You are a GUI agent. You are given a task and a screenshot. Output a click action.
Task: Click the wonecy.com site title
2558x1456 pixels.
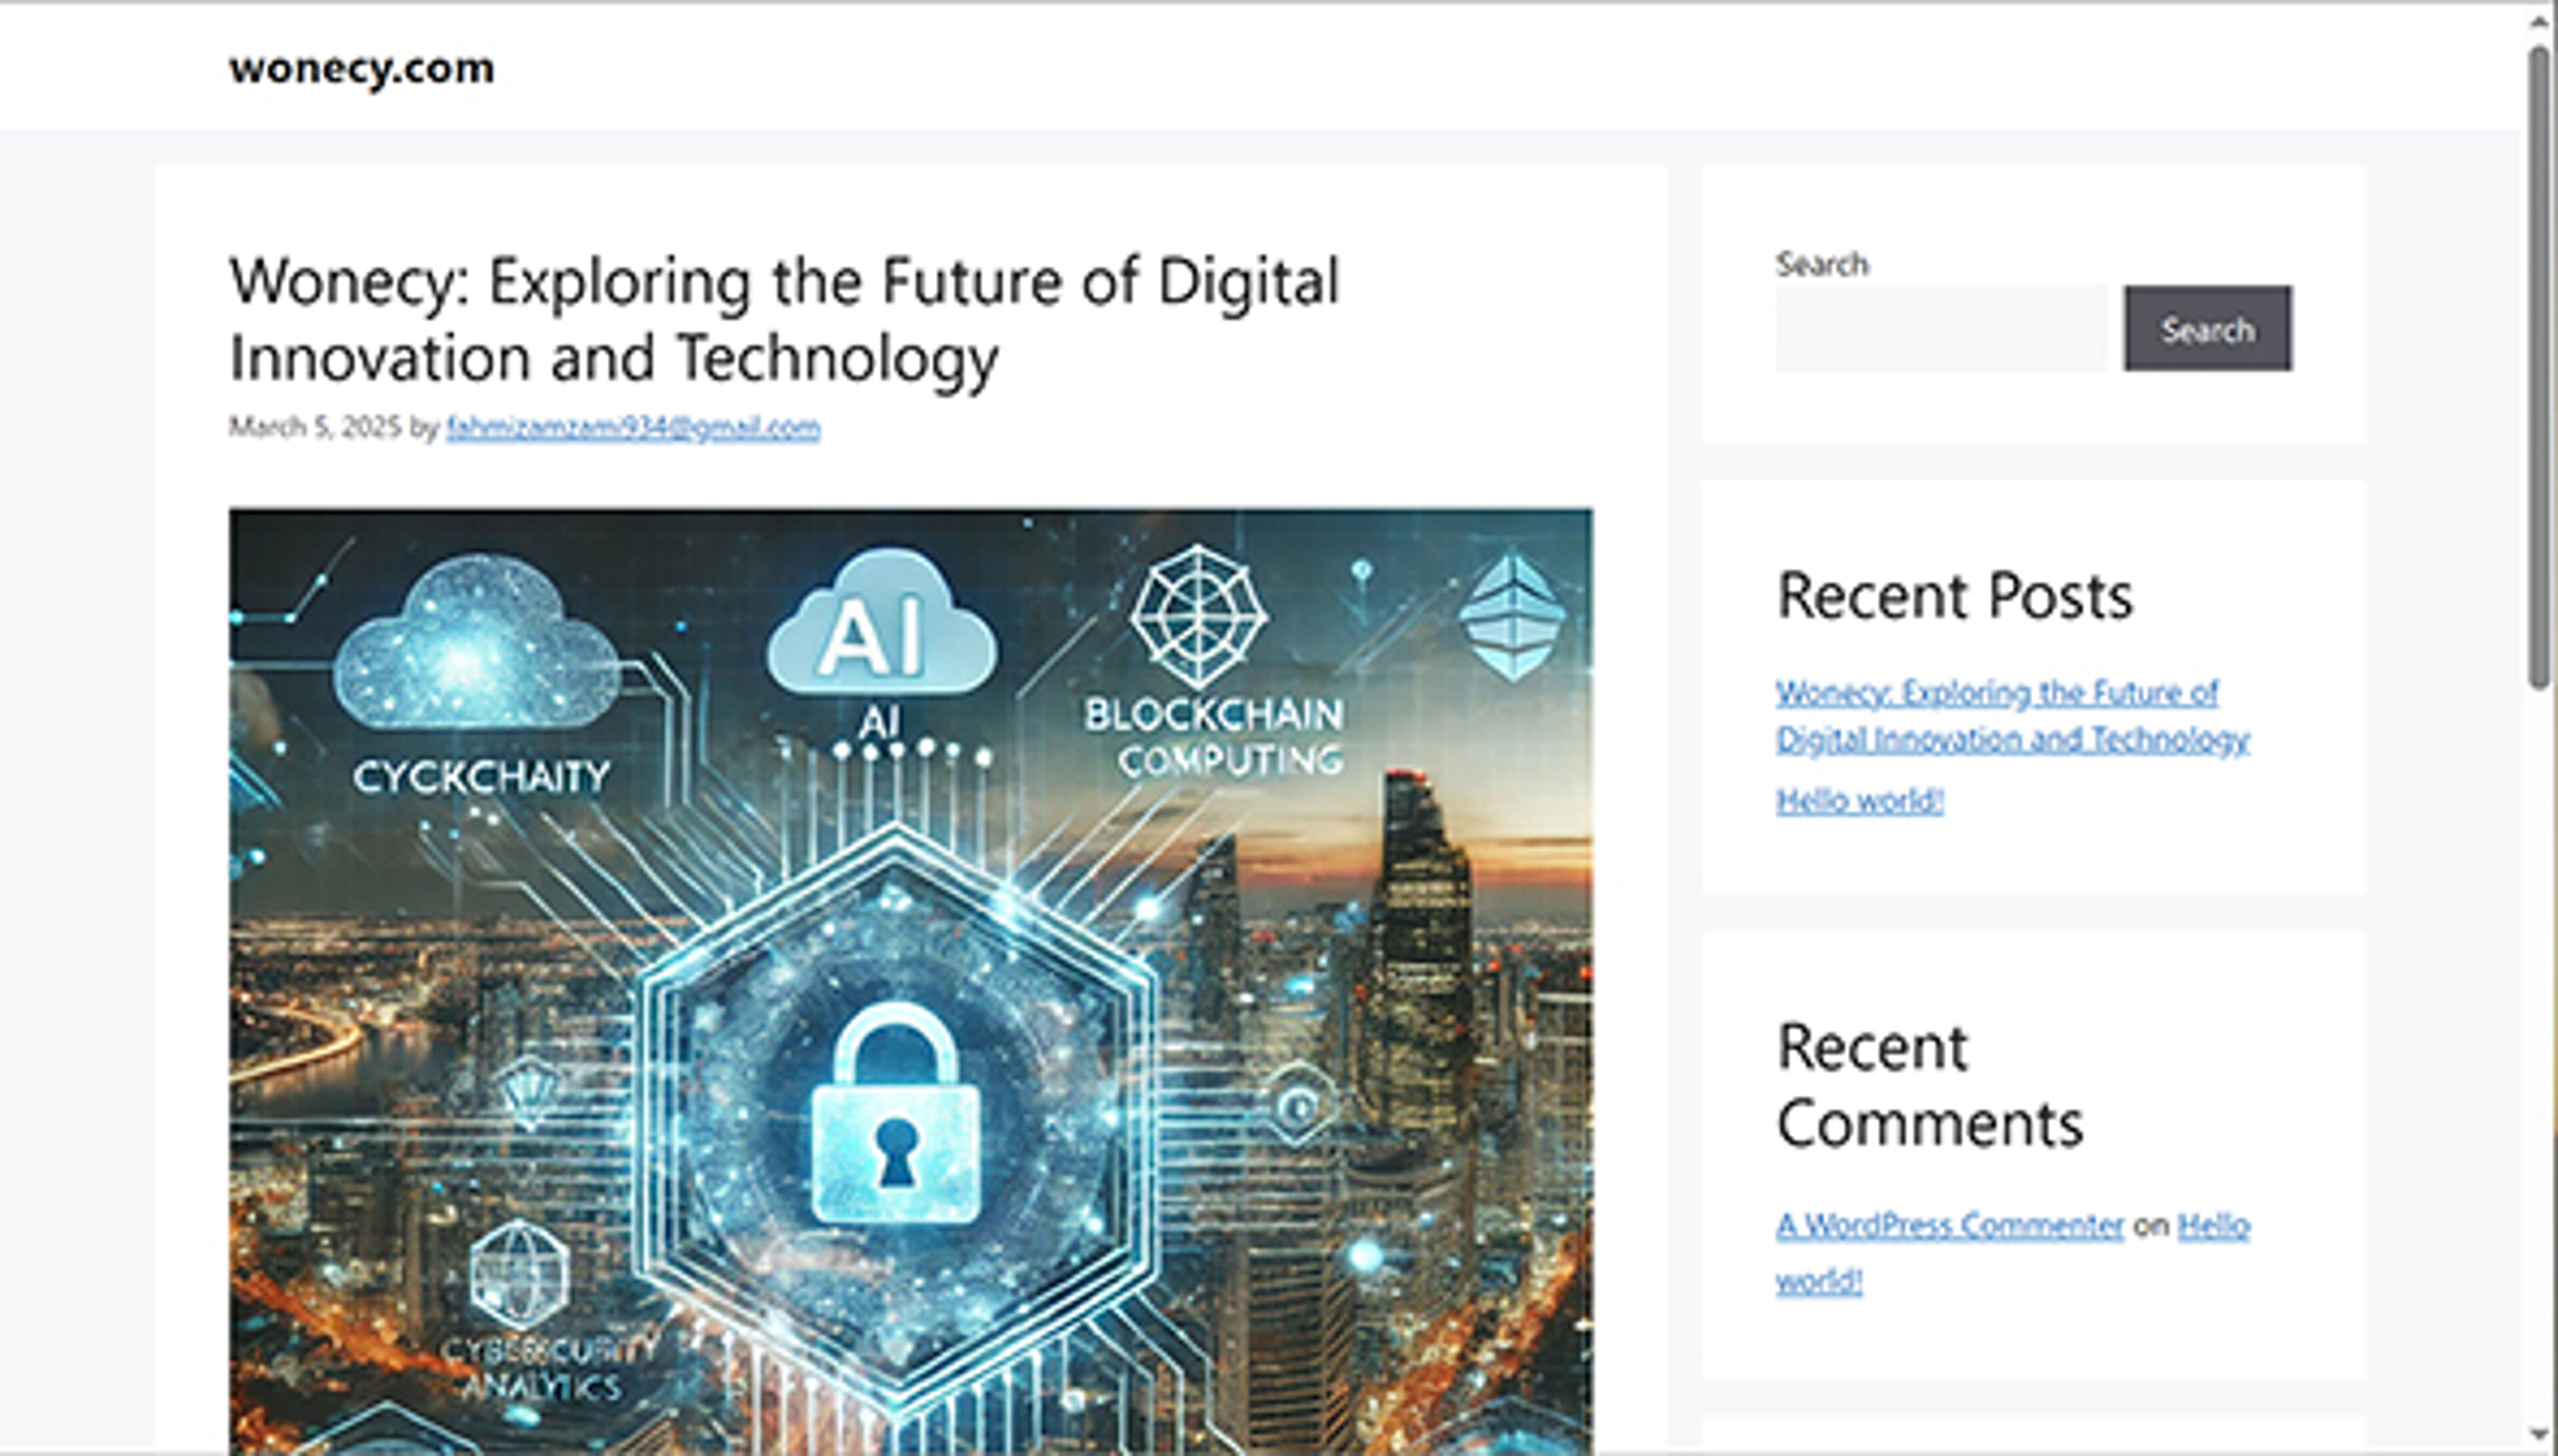point(361,68)
